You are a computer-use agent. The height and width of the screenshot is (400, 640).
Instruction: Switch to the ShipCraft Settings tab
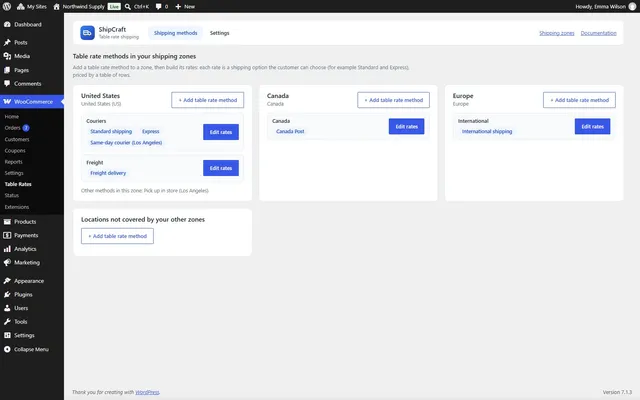(x=220, y=33)
